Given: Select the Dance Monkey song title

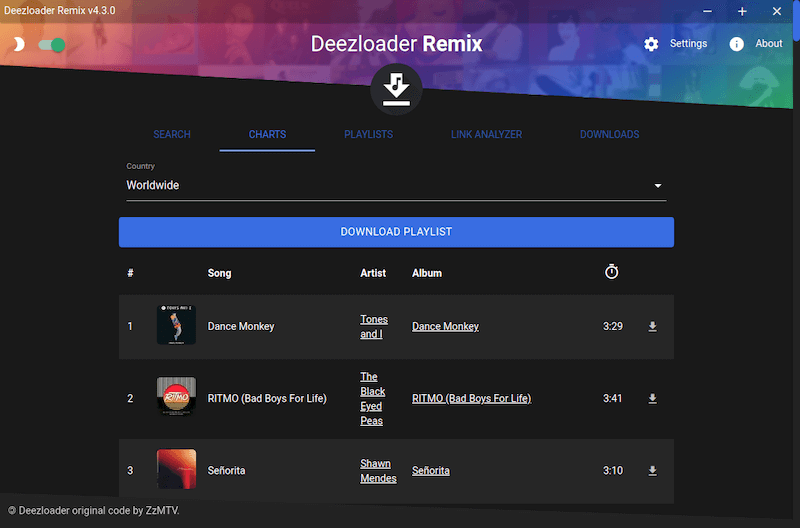Looking at the screenshot, I should (241, 326).
